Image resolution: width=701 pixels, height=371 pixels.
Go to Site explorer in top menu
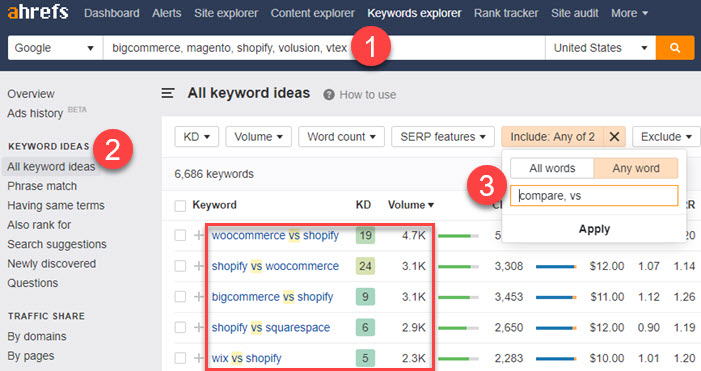(226, 13)
